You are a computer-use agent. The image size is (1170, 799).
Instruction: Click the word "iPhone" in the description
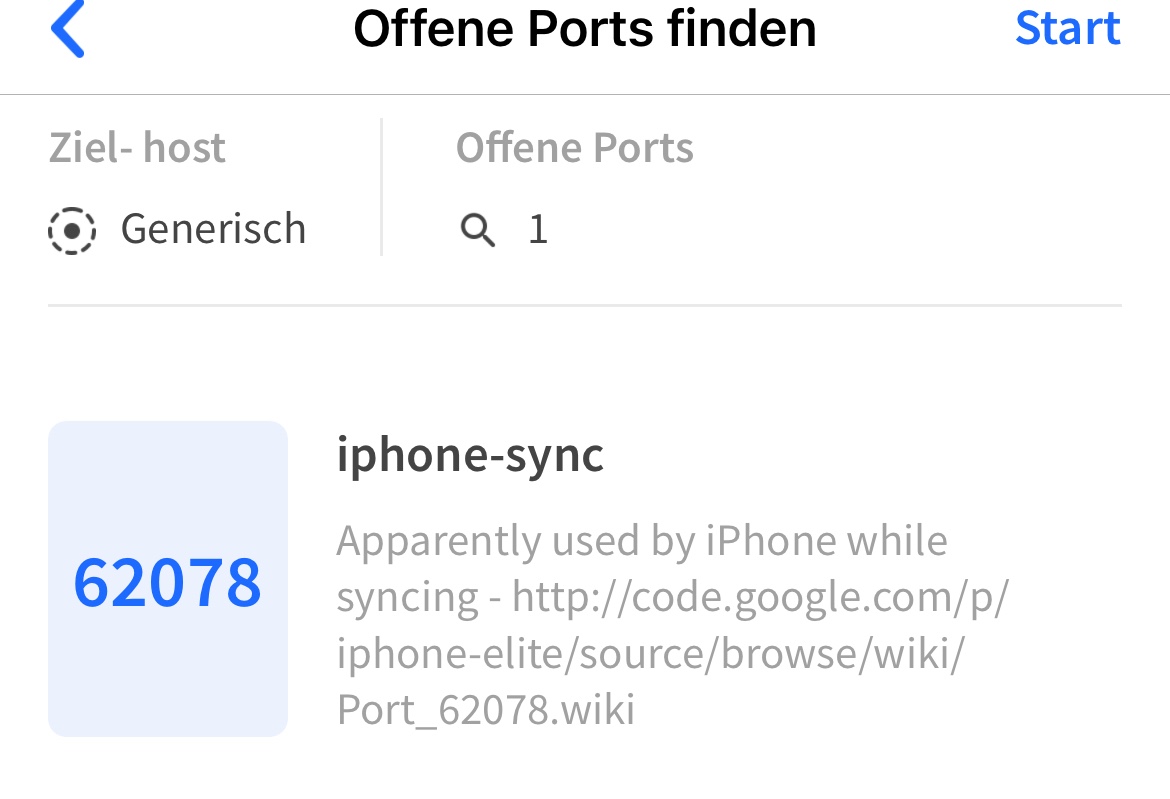click(x=771, y=541)
